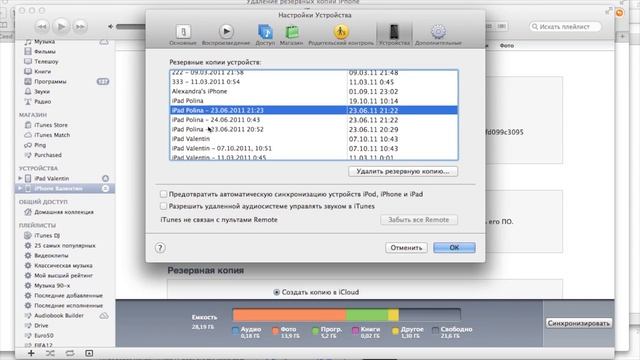Adjust the iTunes volume slider
This screenshot has width=640, height=360.
point(131,27)
